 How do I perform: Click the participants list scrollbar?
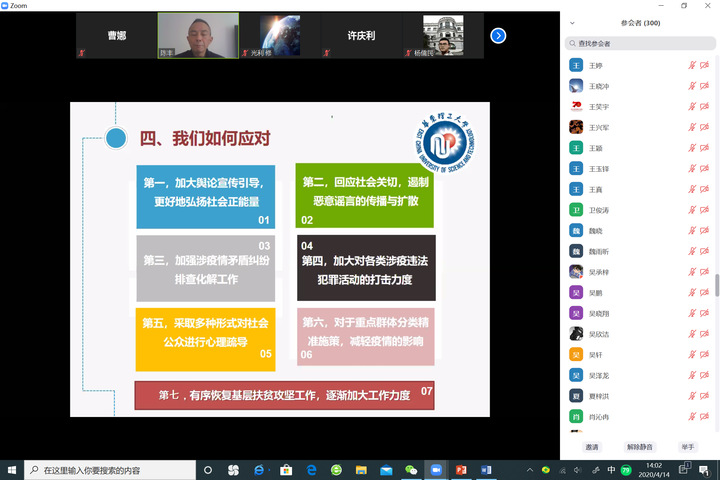[x=716, y=285]
